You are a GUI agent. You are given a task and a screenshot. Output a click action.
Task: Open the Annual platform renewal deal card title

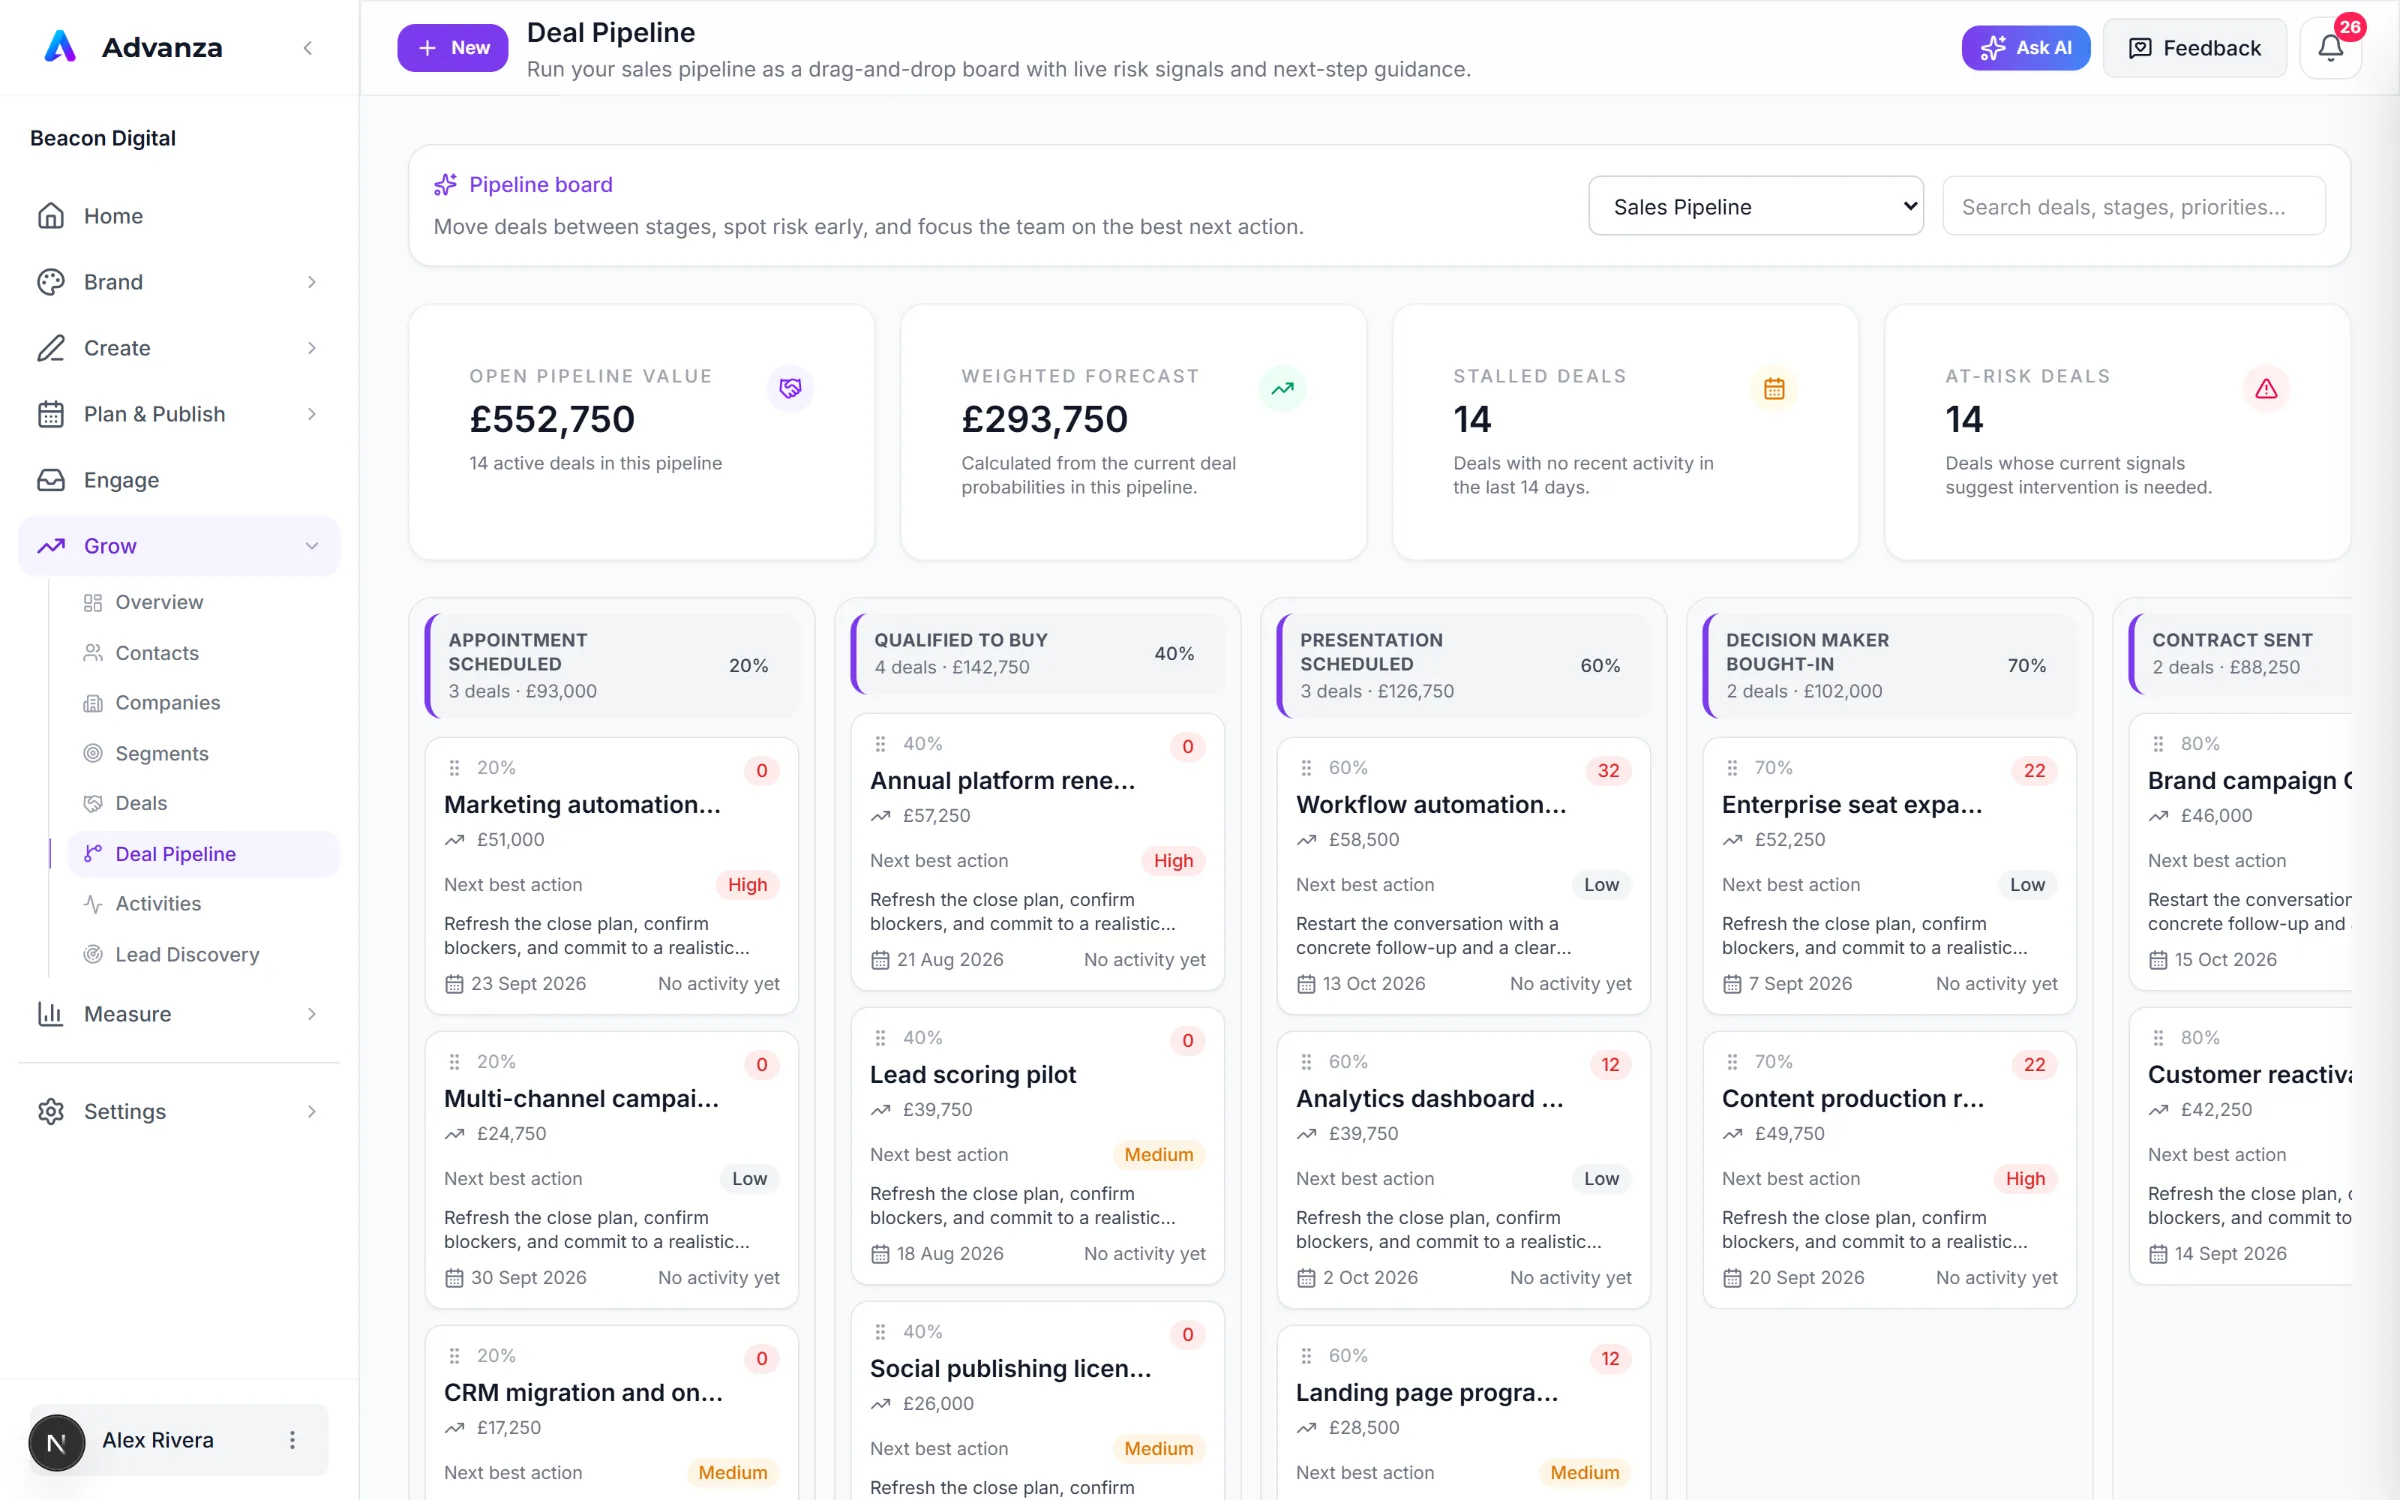(x=1002, y=781)
